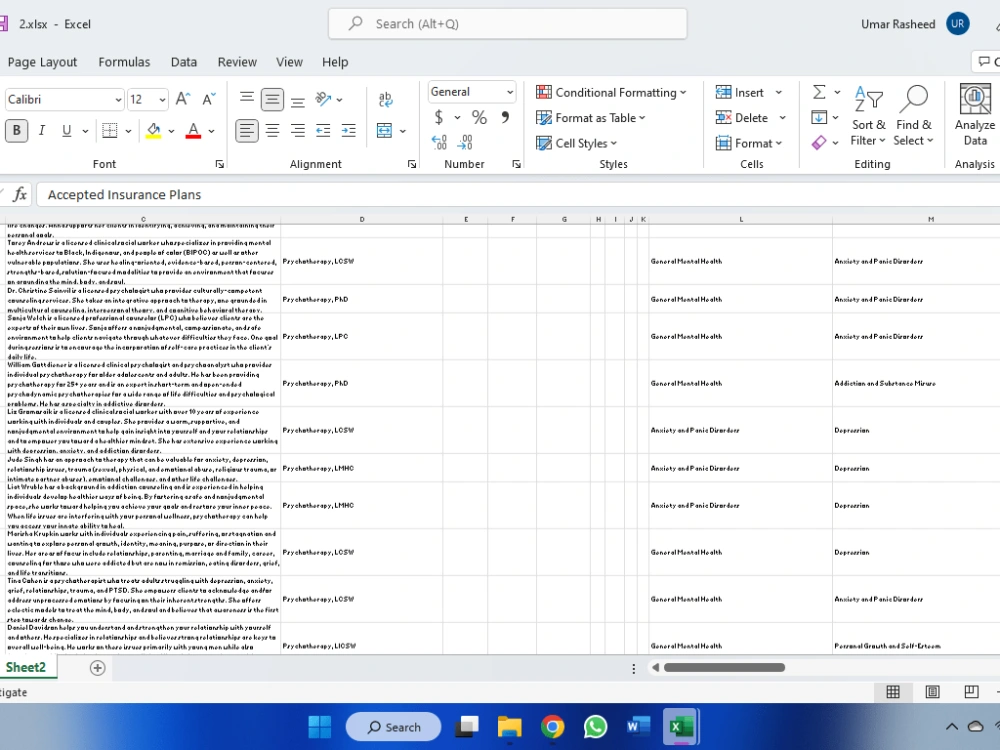Click Search box in title bar
The image size is (1000, 750).
(x=508, y=24)
